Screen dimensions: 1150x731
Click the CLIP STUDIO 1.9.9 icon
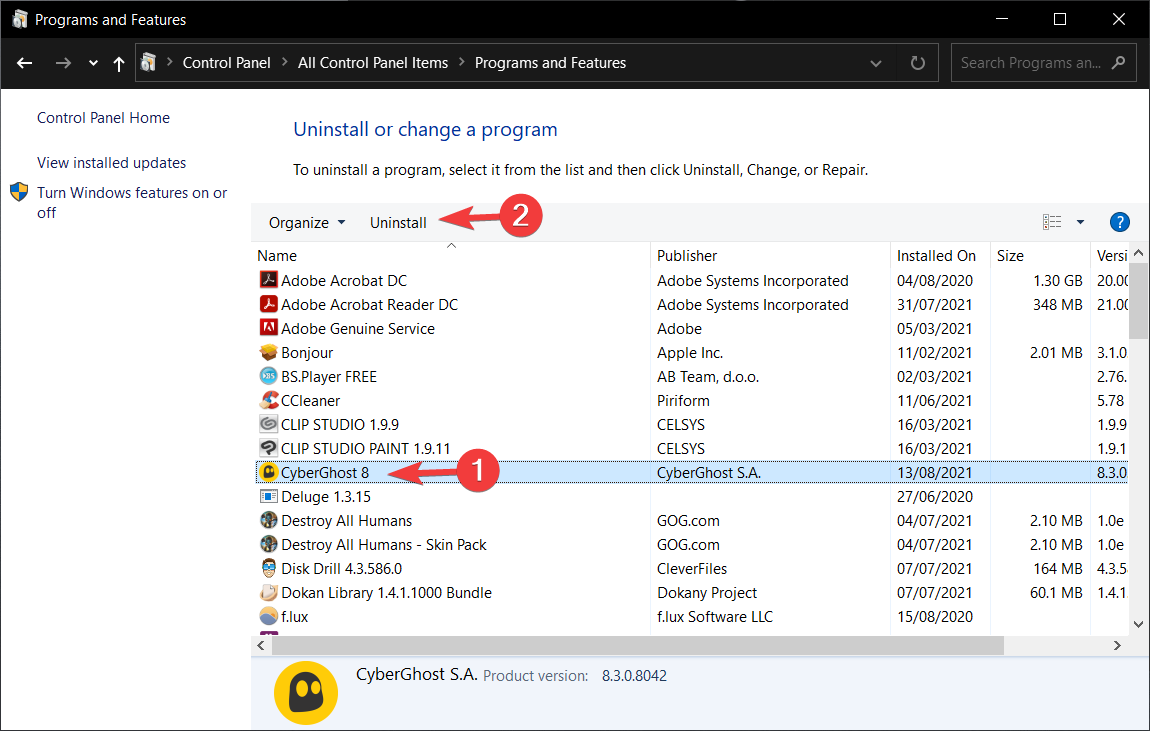pos(268,424)
